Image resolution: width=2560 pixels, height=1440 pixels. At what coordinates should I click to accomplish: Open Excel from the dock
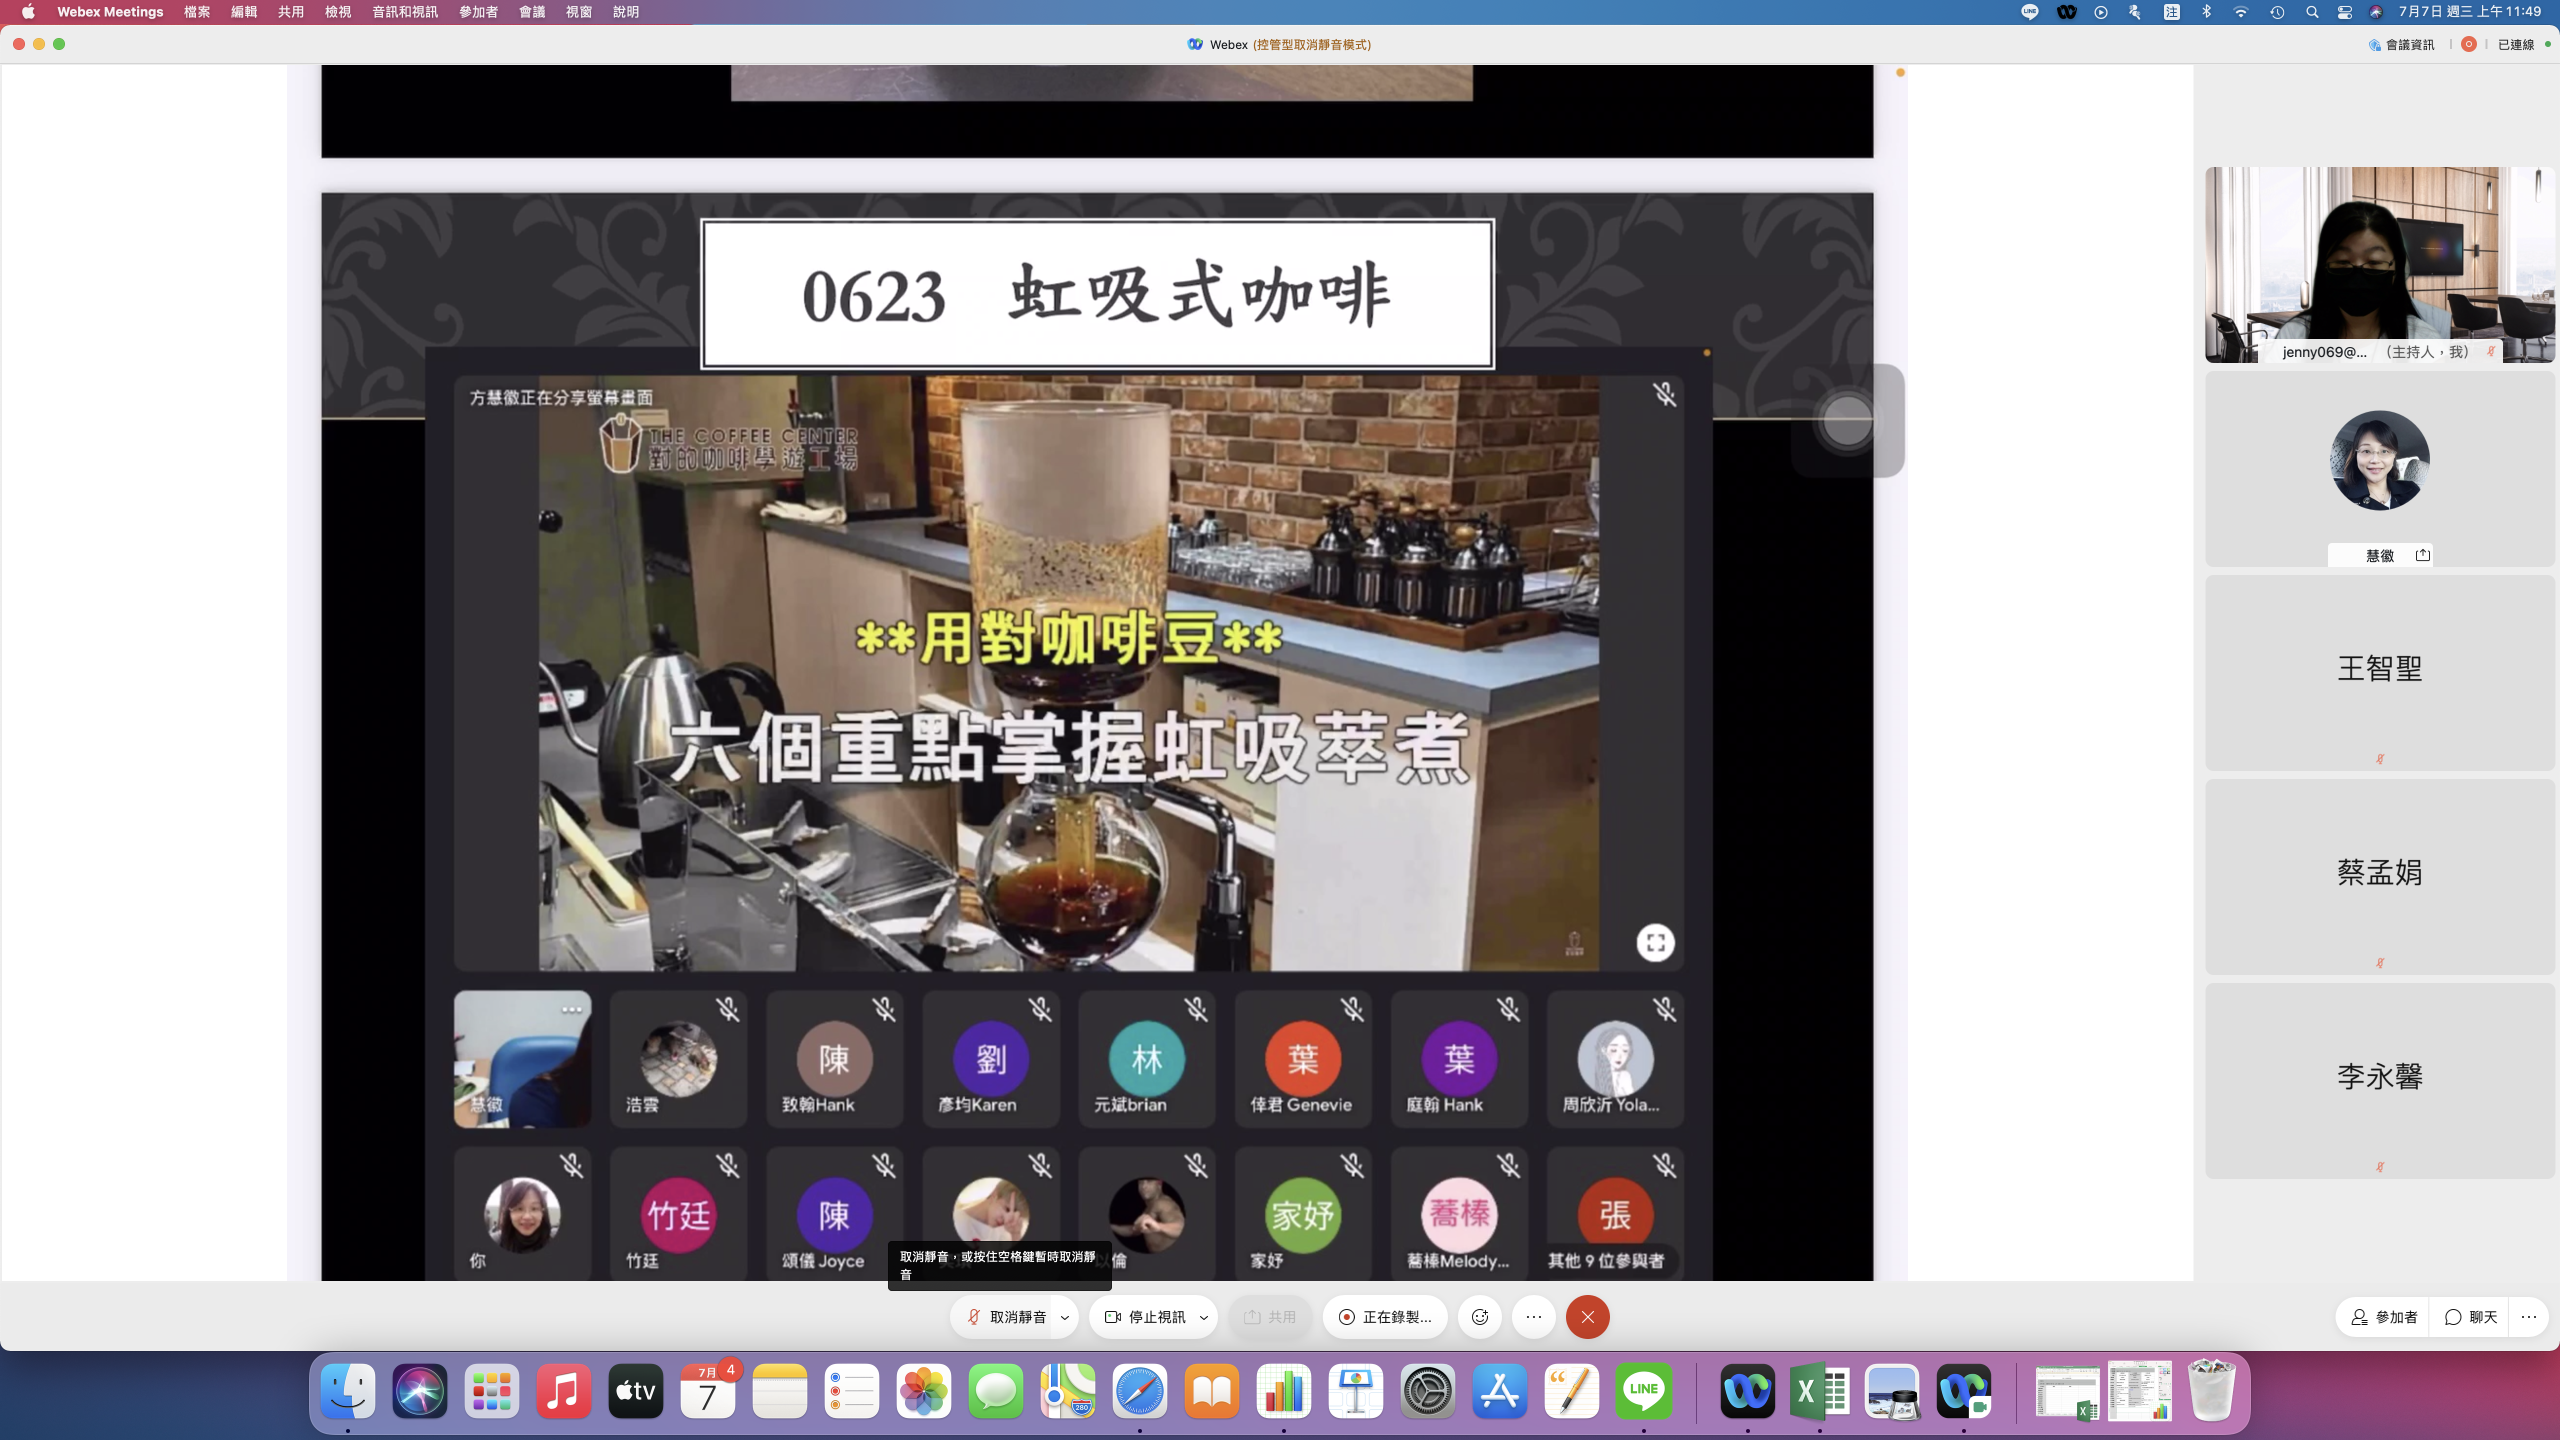coord(1819,1391)
